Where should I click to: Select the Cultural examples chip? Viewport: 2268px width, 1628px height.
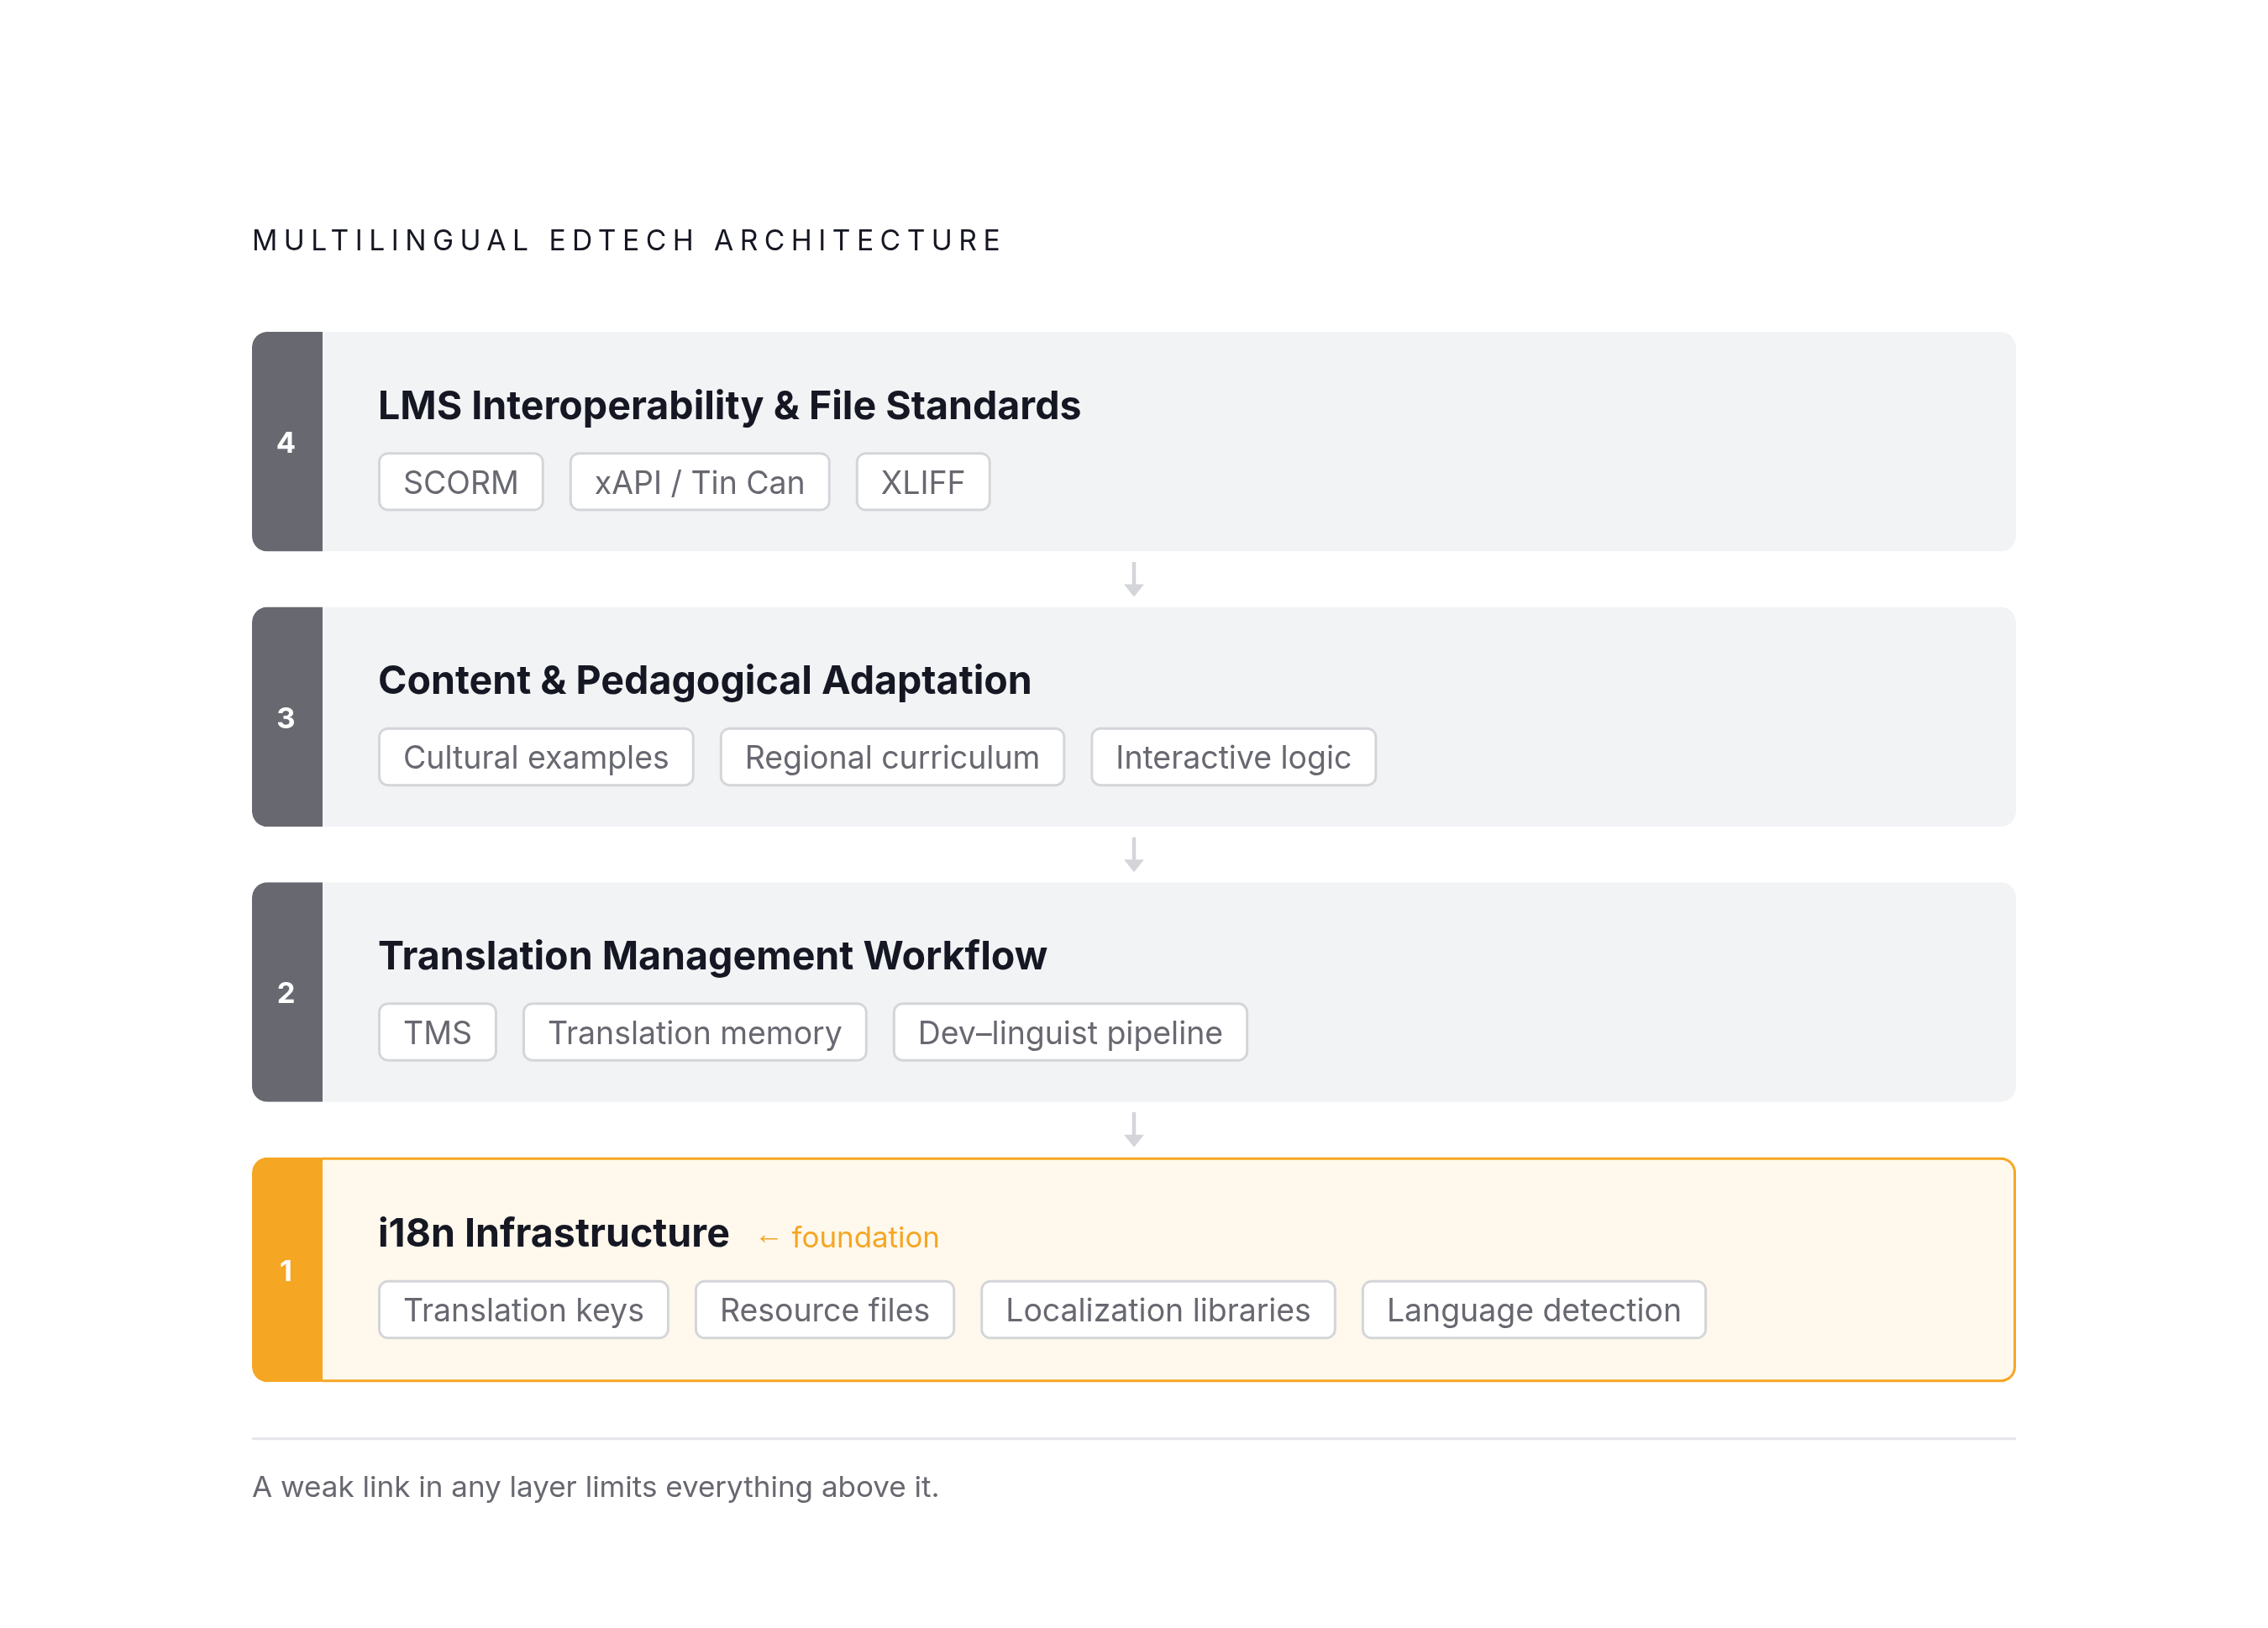pos(535,757)
